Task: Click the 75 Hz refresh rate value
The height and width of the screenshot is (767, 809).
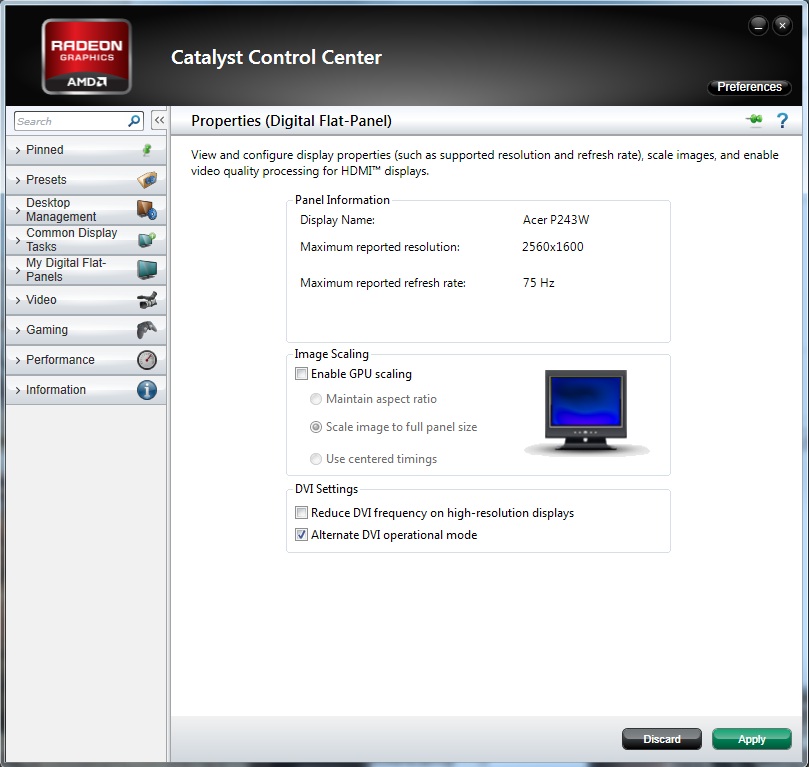Action: pyautogui.click(x=539, y=283)
